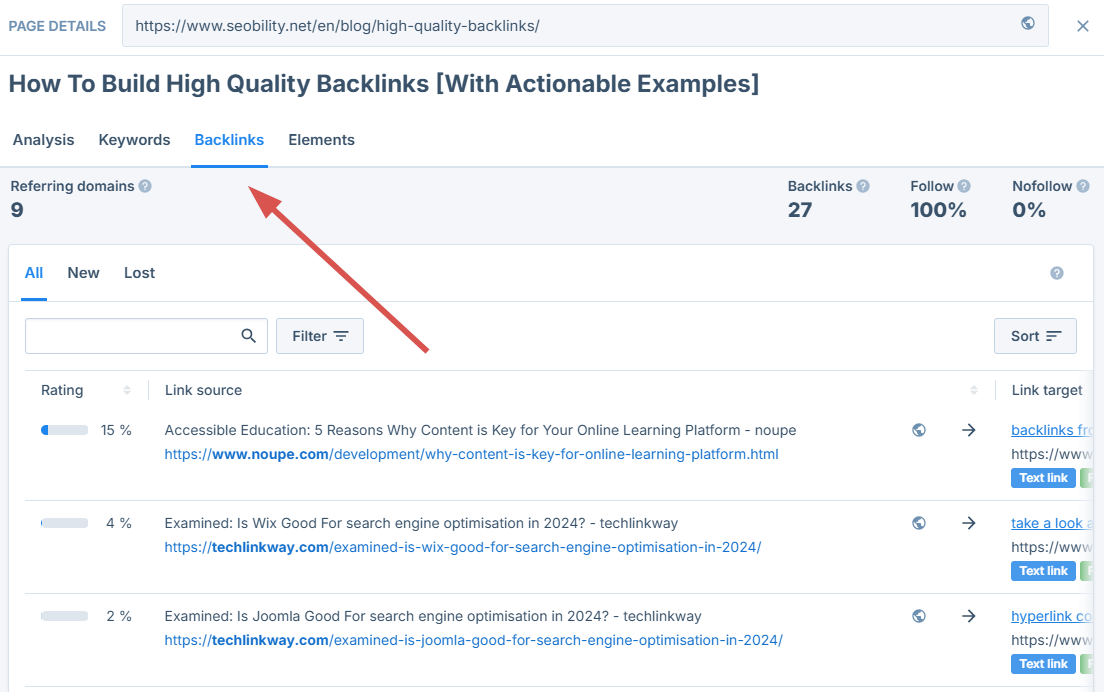Click the Nofollow value 0%
The image size is (1104, 692).
click(1029, 210)
